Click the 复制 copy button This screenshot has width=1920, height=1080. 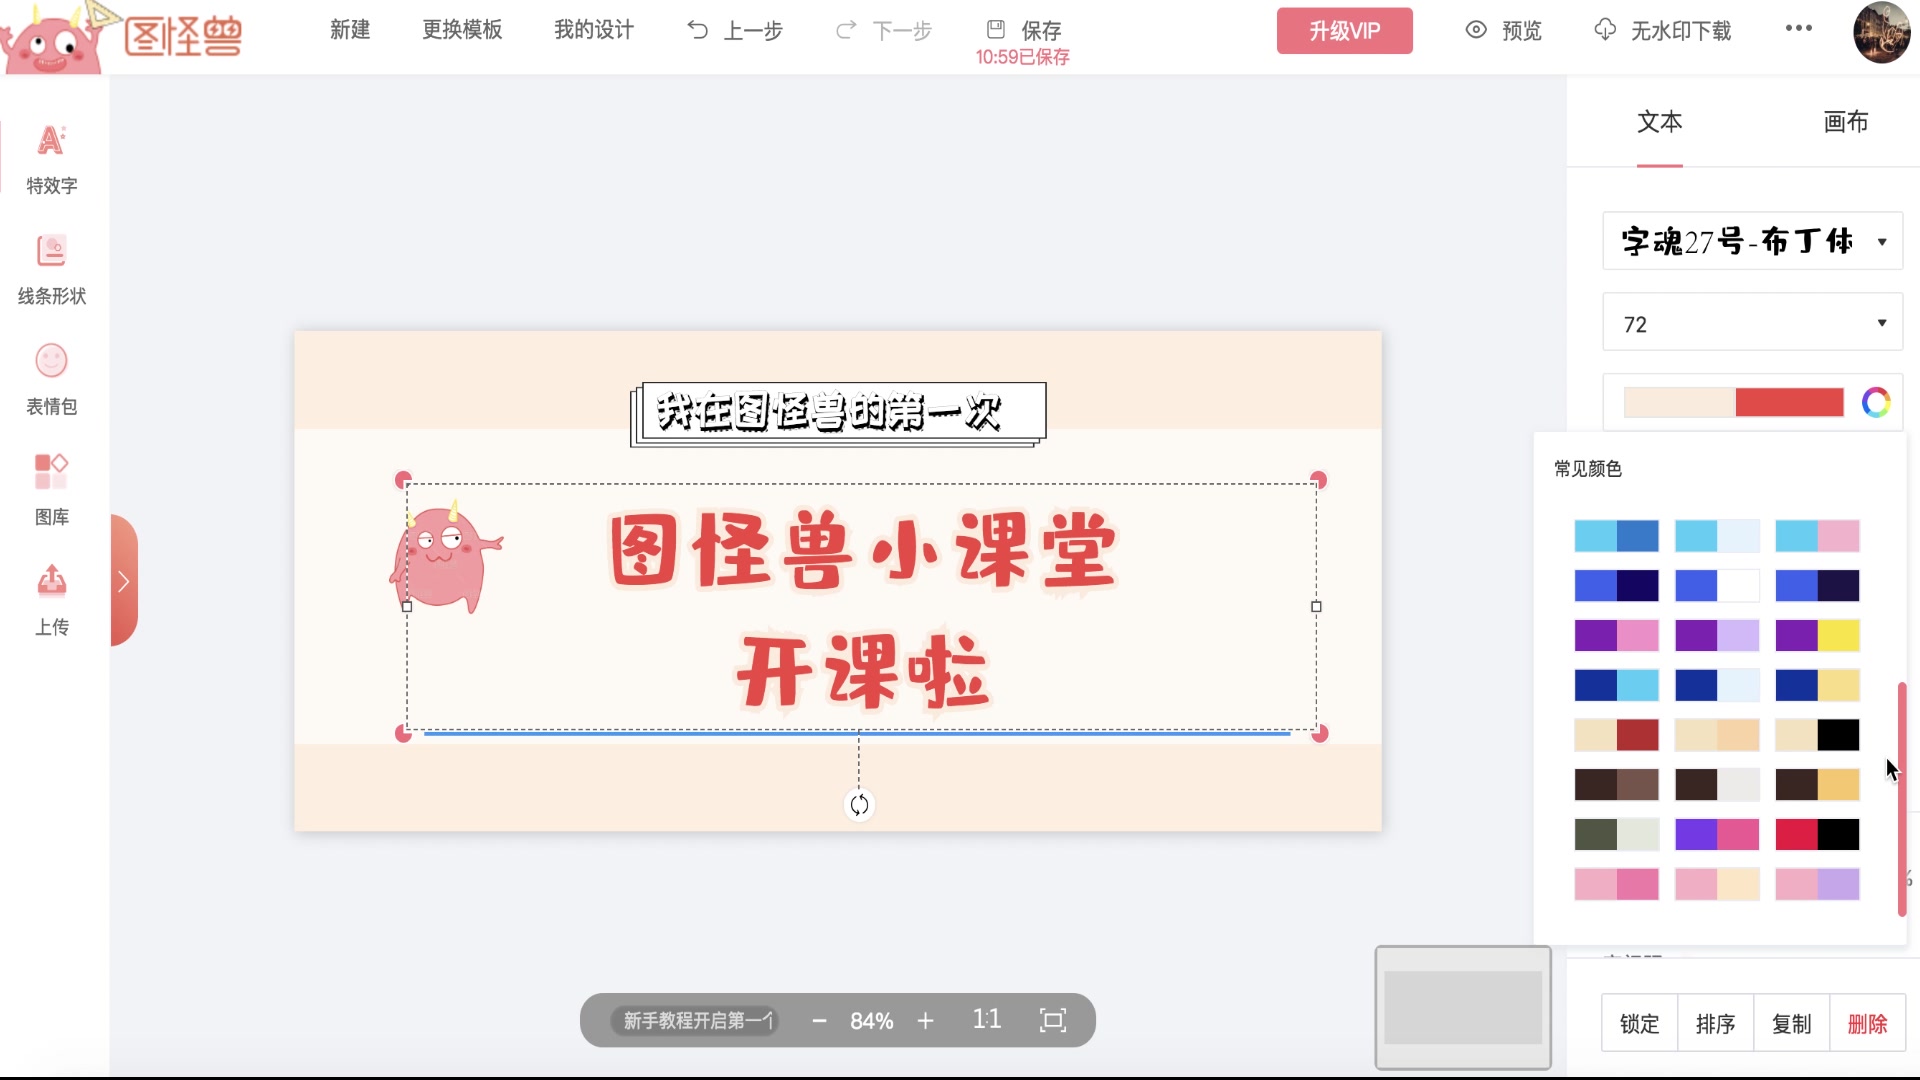coord(1792,1023)
